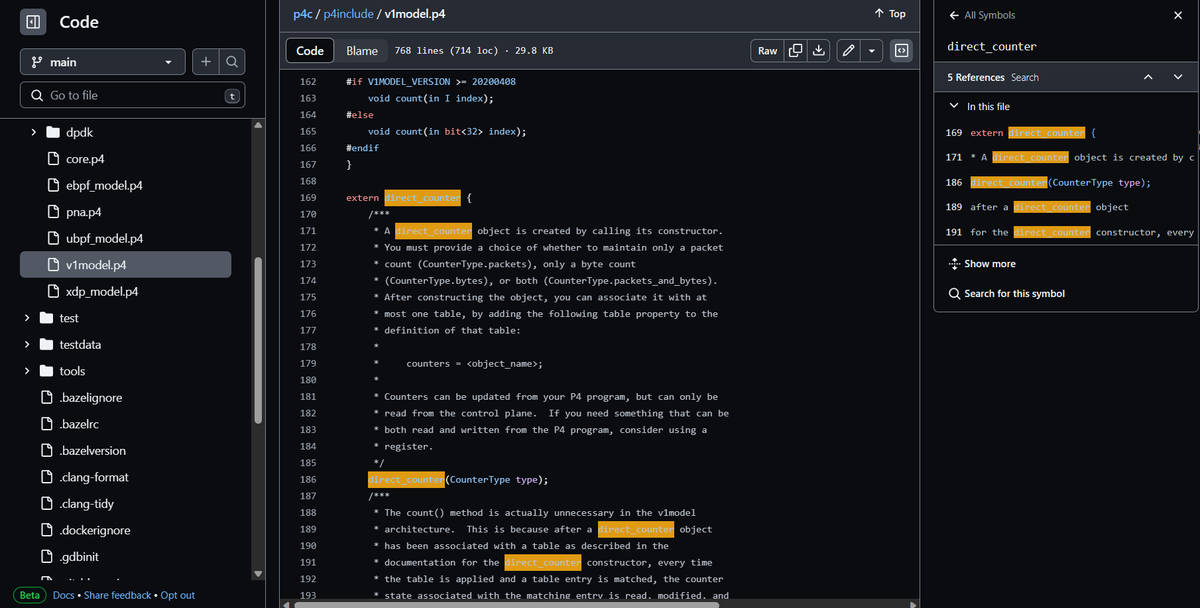Open .bazelversion file
The image size is (1200, 608).
pyautogui.click(x=92, y=450)
